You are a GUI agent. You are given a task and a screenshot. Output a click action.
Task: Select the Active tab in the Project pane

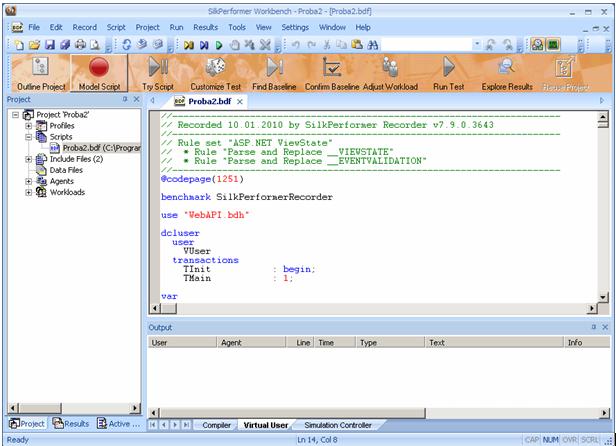point(119,424)
